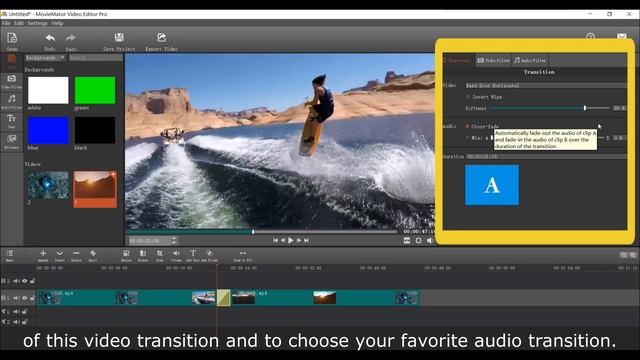Click the Add Text T icon
Screen dimensions: 640x360
193,253
